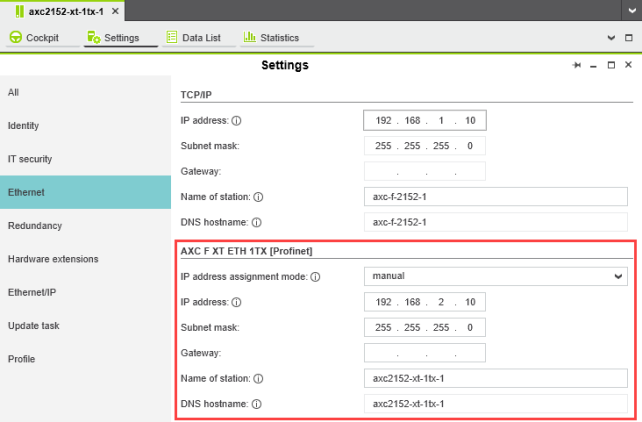Image resolution: width=642 pixels, height=422 pixels.
Task: Close the axc2152-xt-1tx-1 document tab
Action: coord(115,11)
